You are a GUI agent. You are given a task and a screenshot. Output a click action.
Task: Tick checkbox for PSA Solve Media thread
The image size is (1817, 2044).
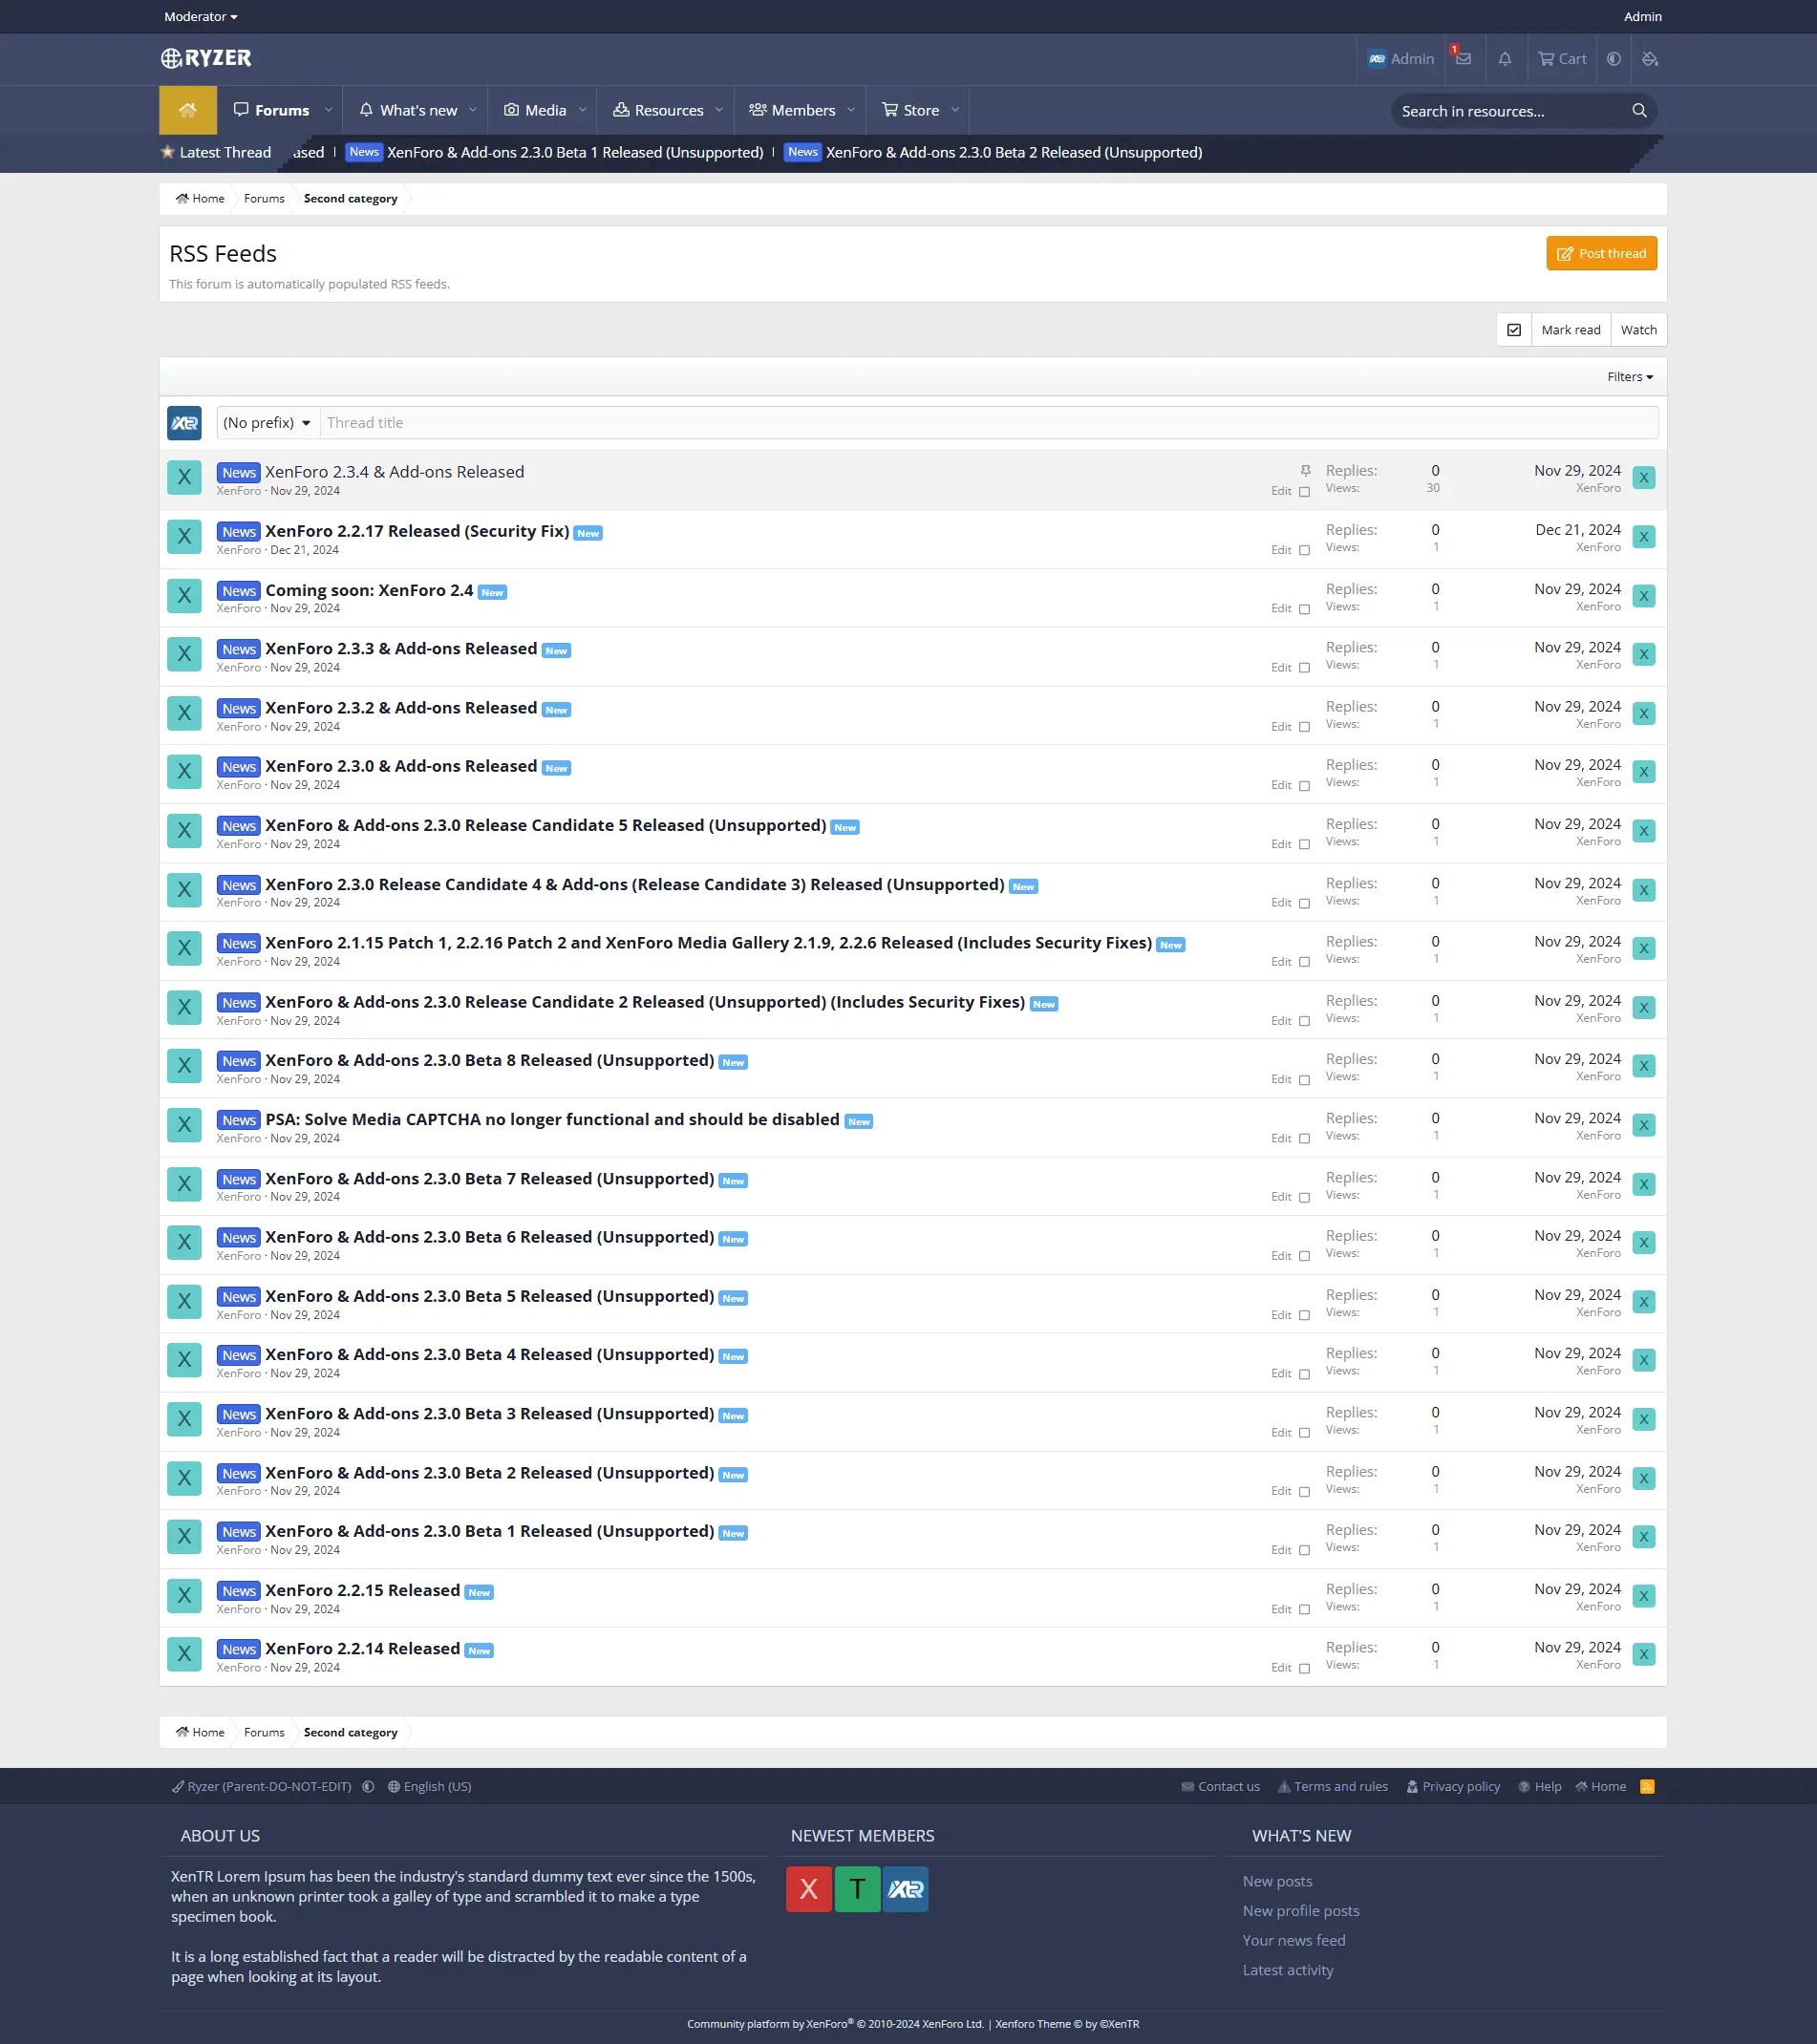point(1304,1139)
